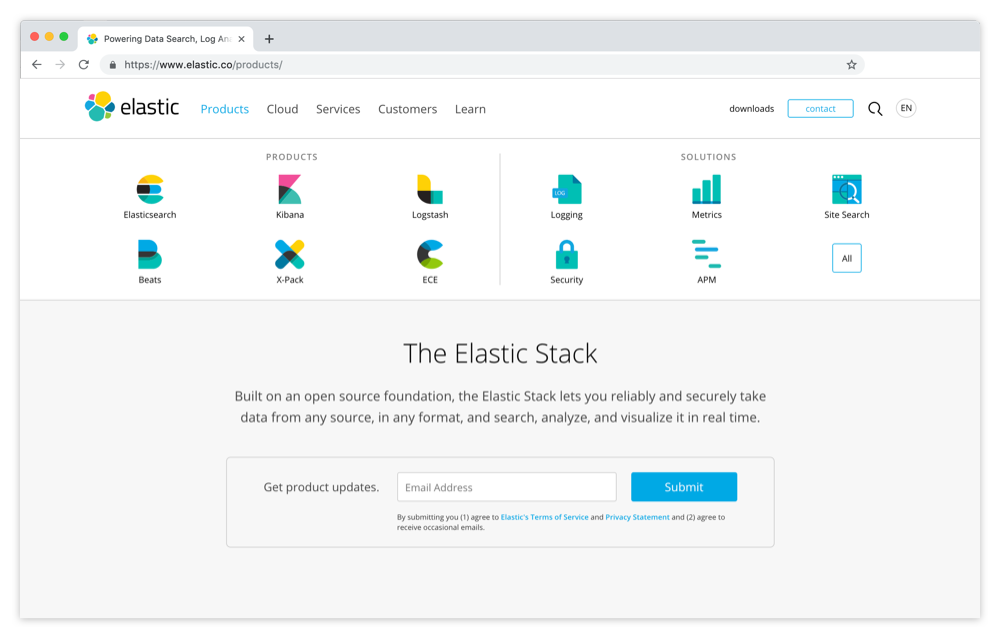Viewport: 1000px width, 640px height.
Task: Click the macOS yellow minimize button
Action: (x=49, y=36)
